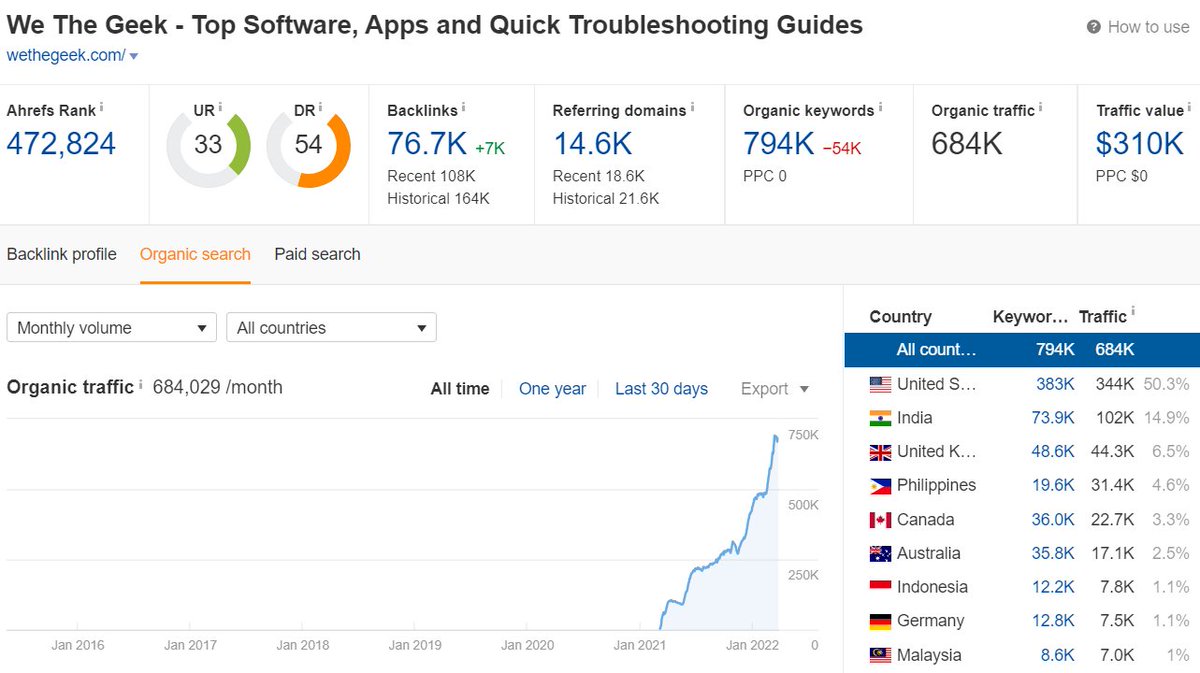Open the All countries filter dropdown
The width and height of the screenshot is (1200, 673).
(333, 327)
